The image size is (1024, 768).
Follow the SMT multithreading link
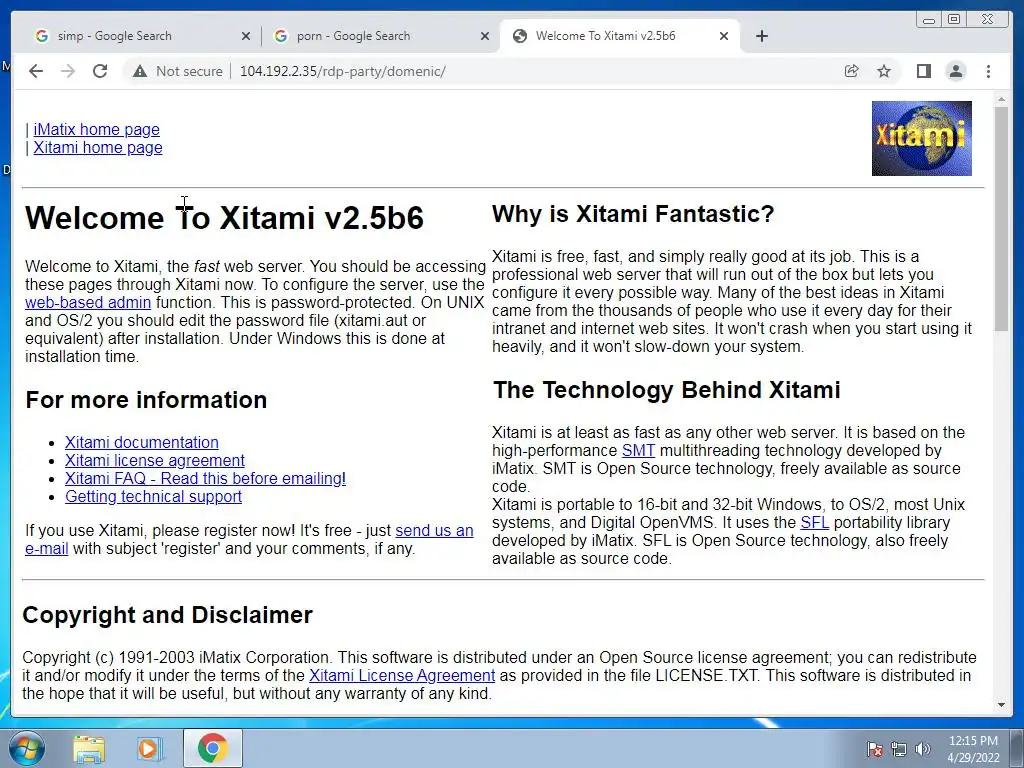point(638,451)
